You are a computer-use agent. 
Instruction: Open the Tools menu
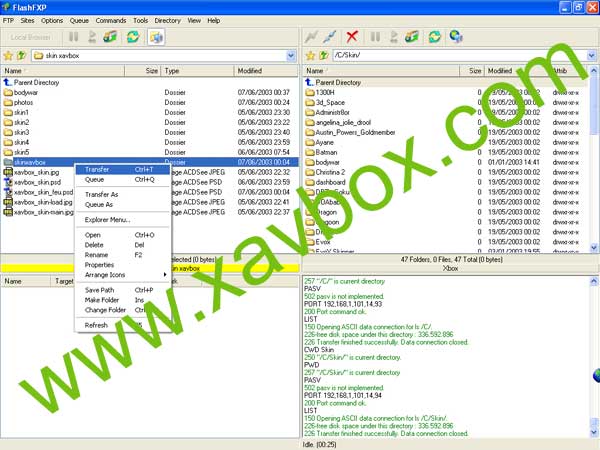tap(140, 21)
